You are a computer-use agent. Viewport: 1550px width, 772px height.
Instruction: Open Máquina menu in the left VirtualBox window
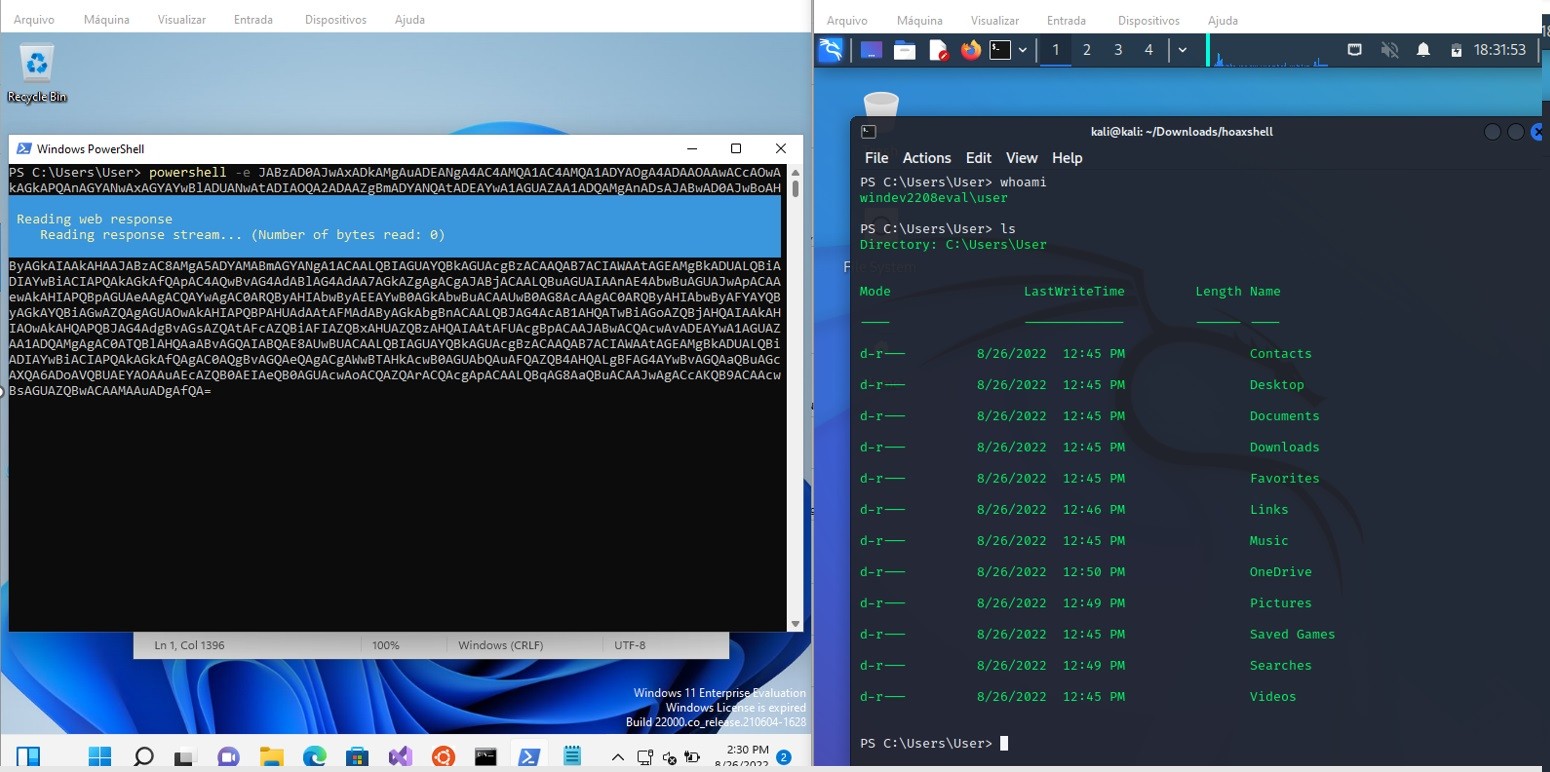point(106,20)
